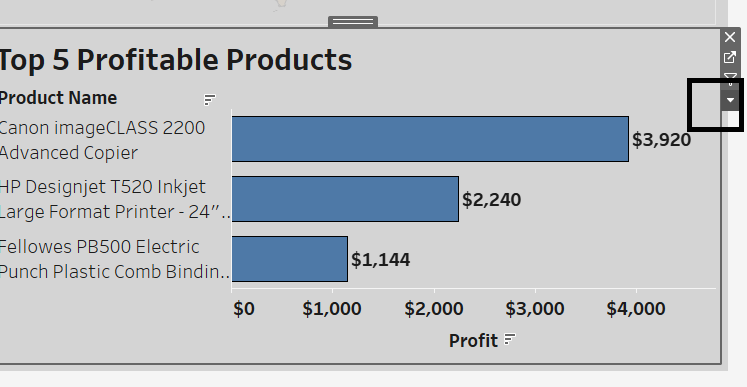The image size is (747, 387).
Task: Click the Product Name column header
Action: point(58,98)
